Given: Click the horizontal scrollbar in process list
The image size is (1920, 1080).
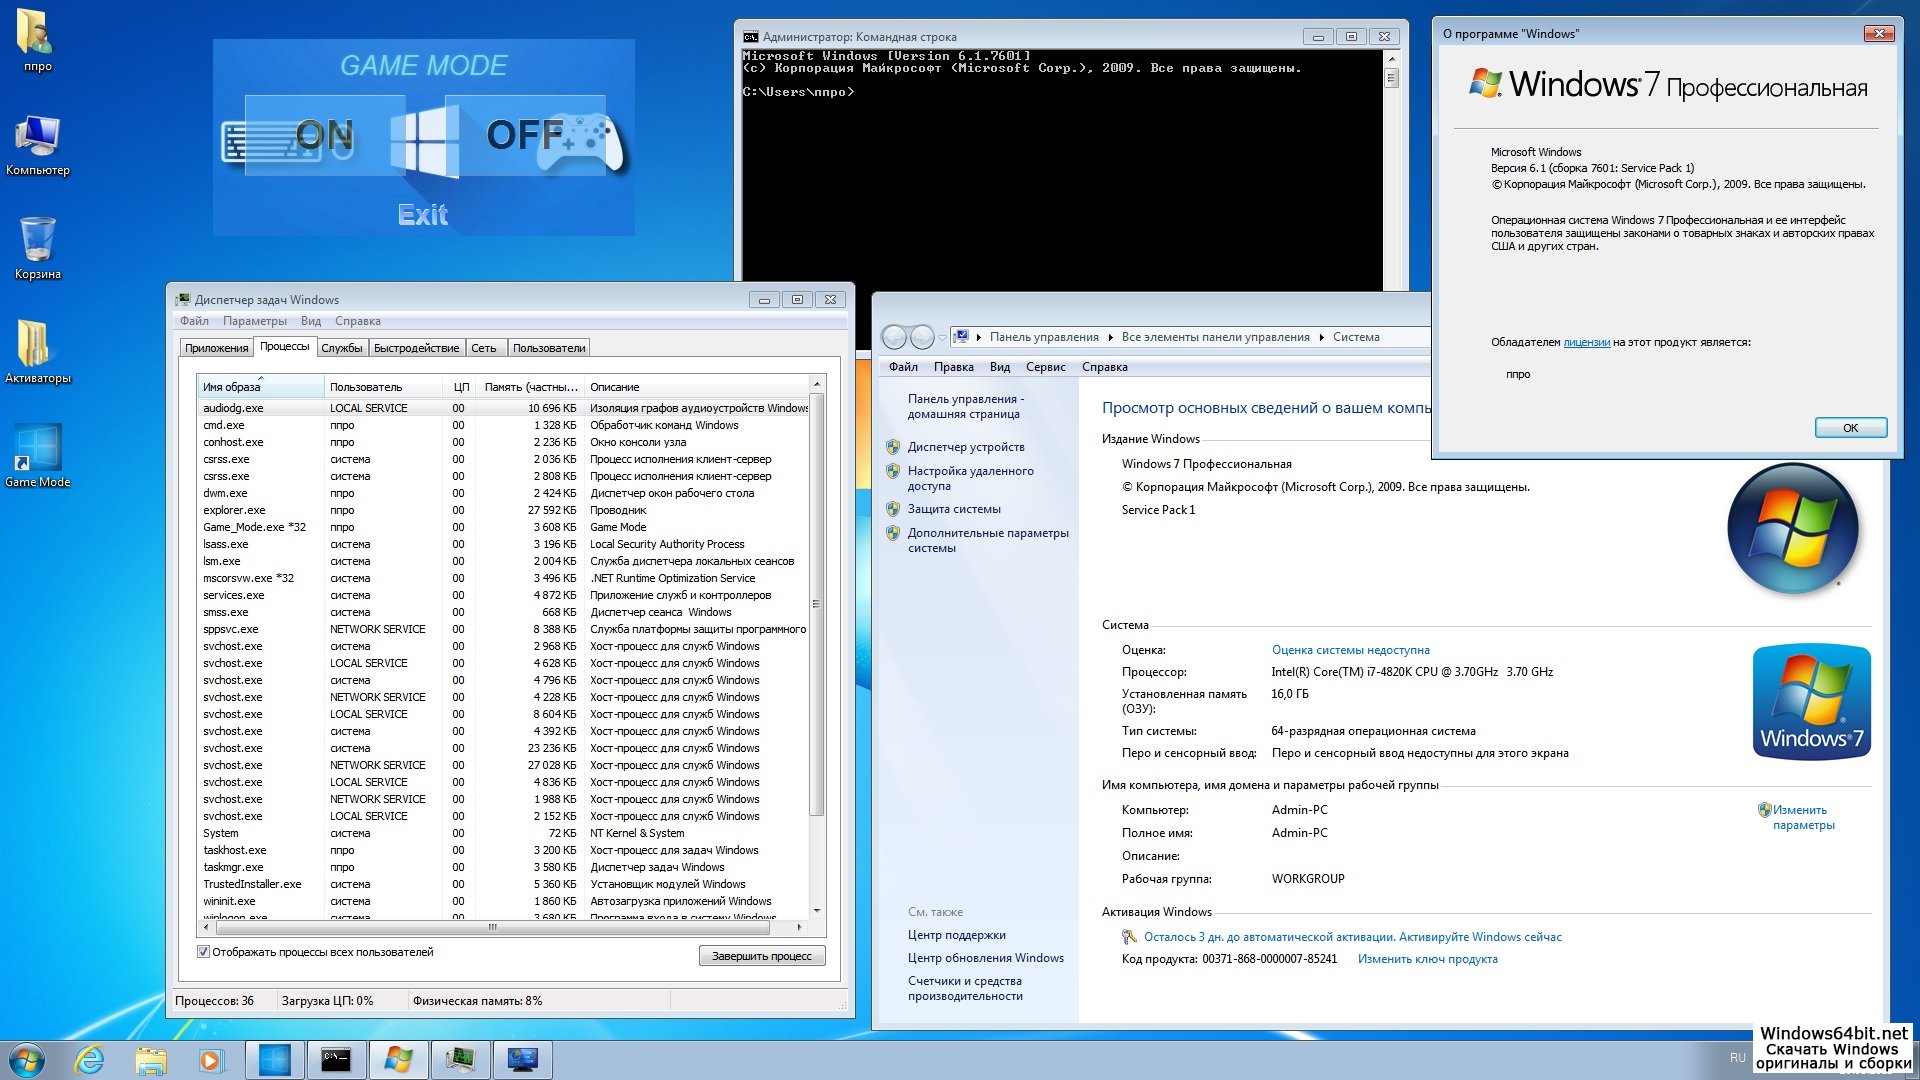Looking at the screenshot, I should click(x=492, y=928).
